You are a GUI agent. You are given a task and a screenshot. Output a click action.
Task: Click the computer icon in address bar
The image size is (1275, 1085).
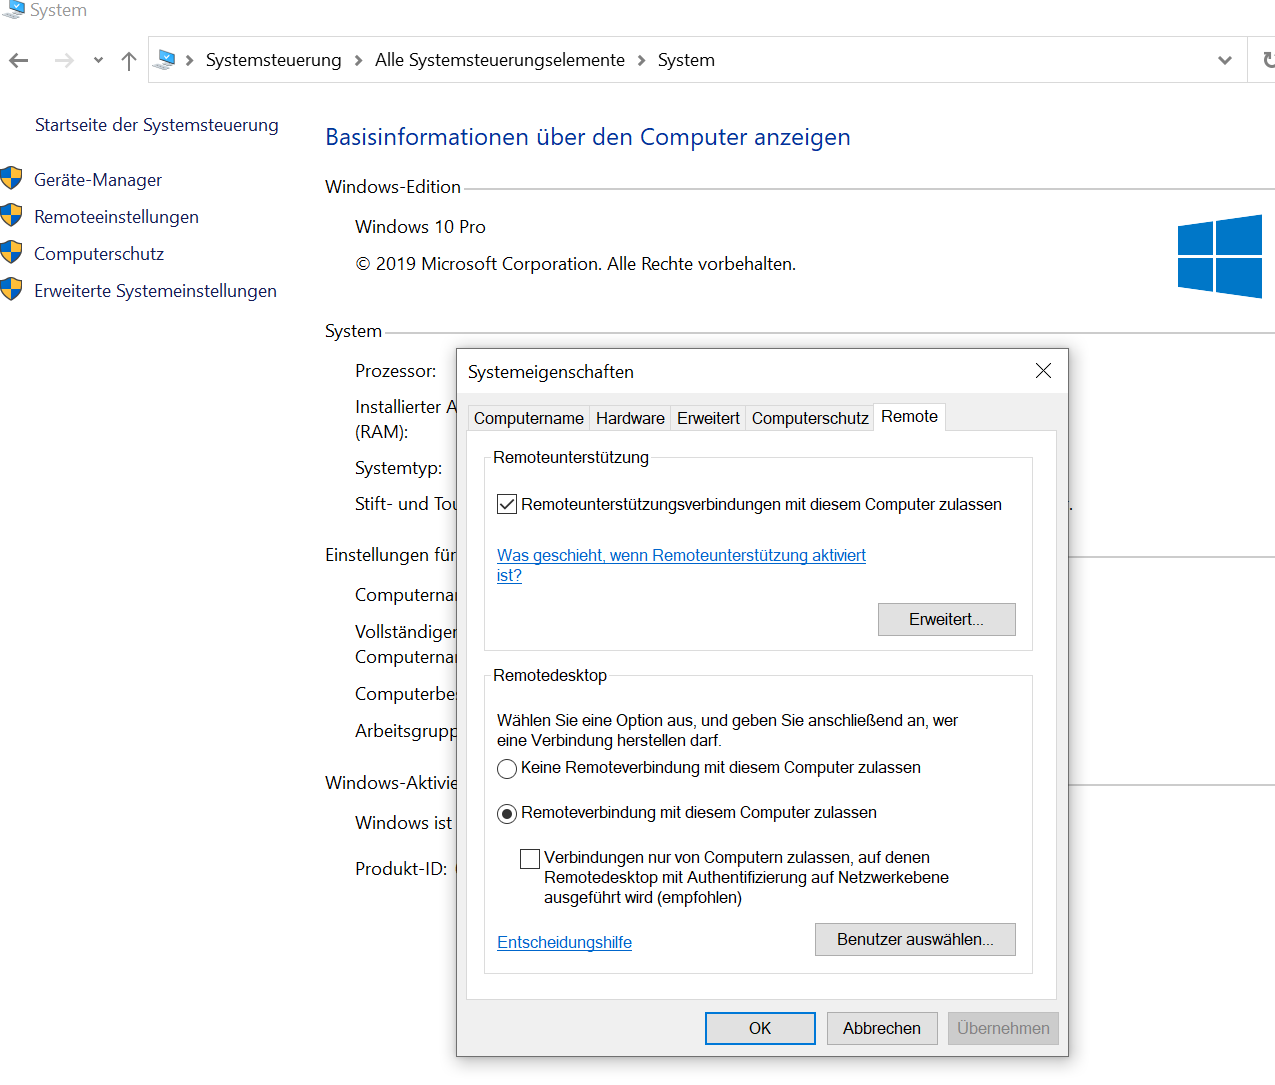pyautogui.click(x=167, y=60)
